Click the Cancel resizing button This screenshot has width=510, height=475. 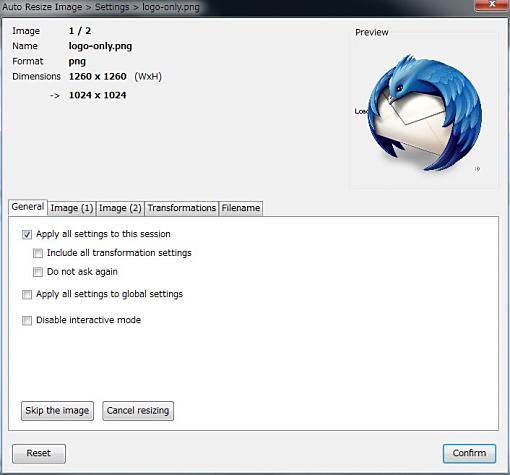pos(138,411)
